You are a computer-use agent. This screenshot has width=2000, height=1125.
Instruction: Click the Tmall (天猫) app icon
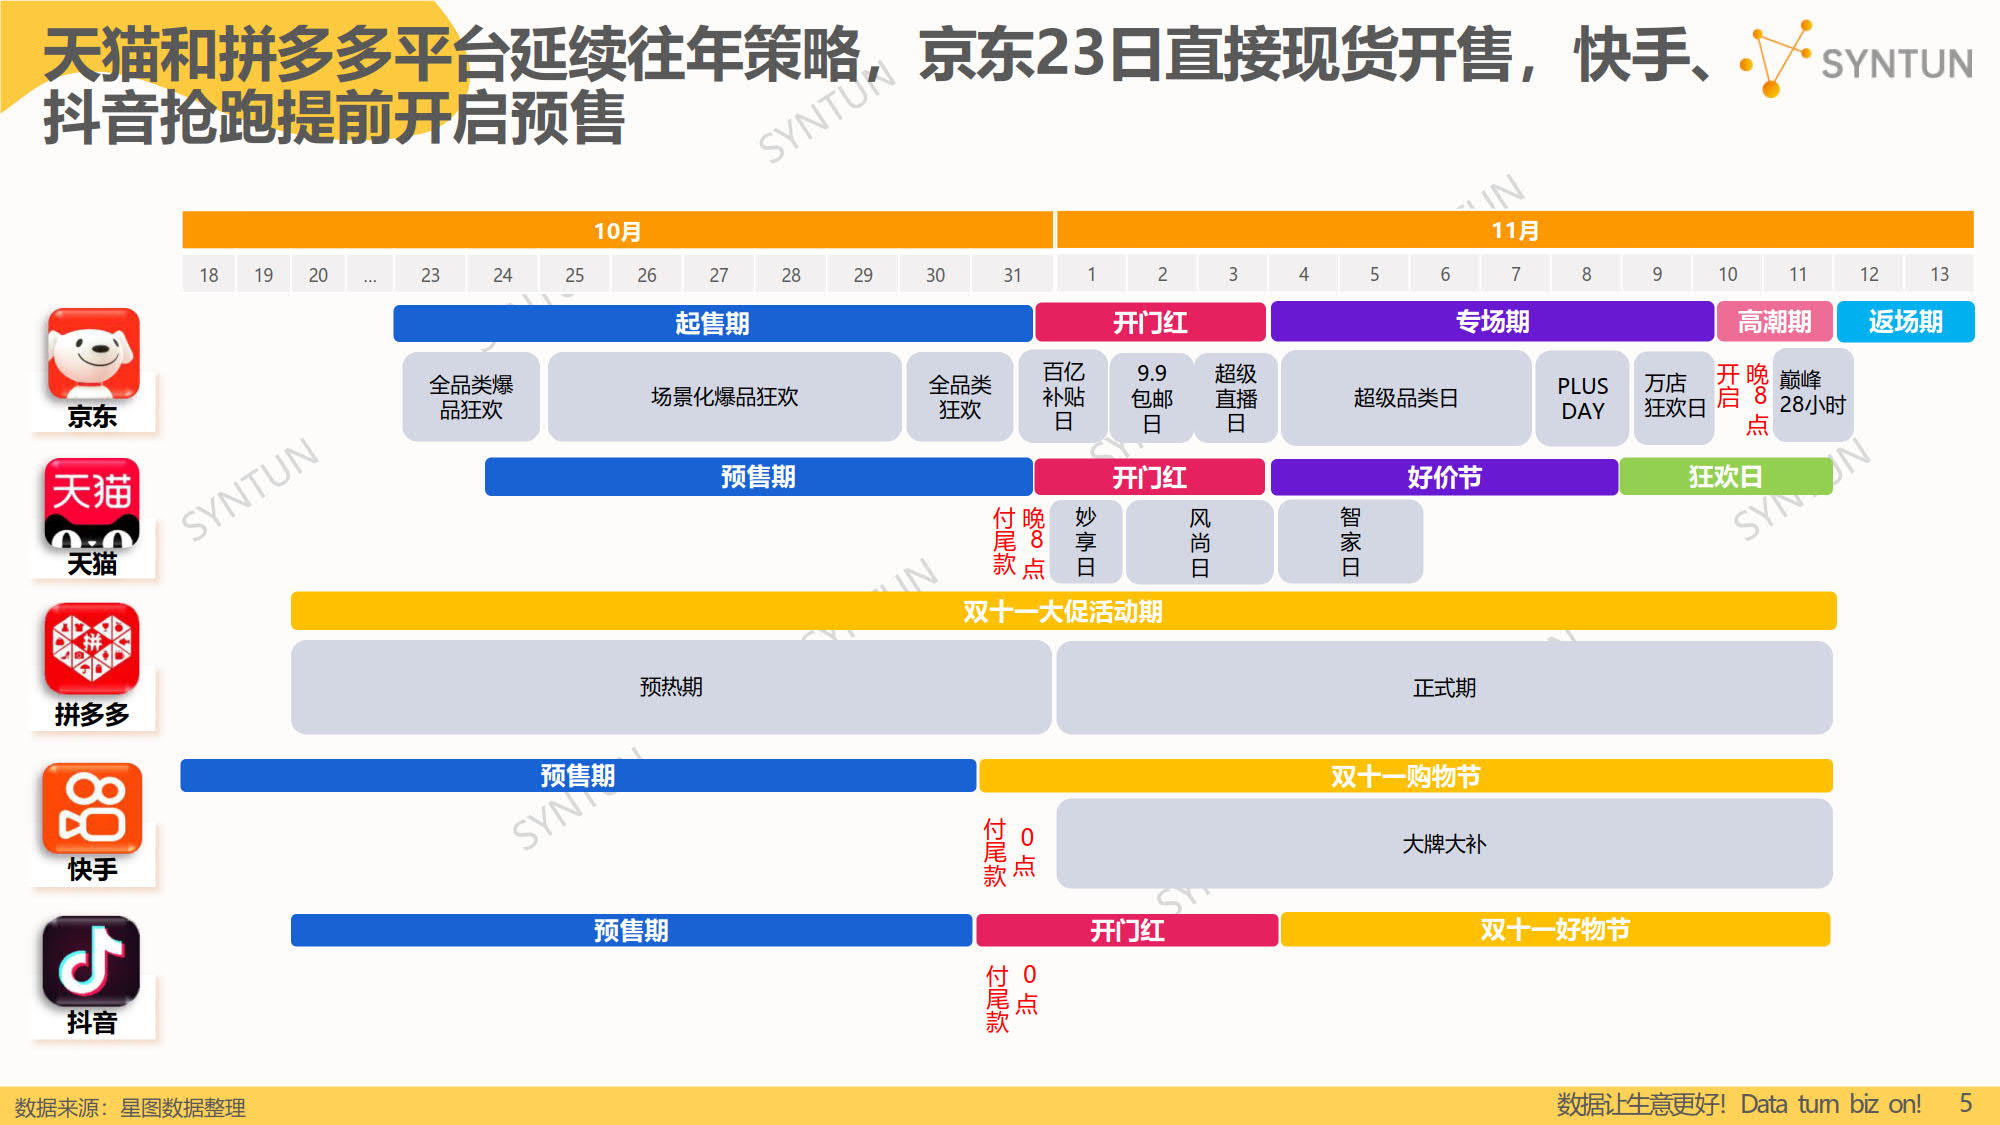click(92, 503)
